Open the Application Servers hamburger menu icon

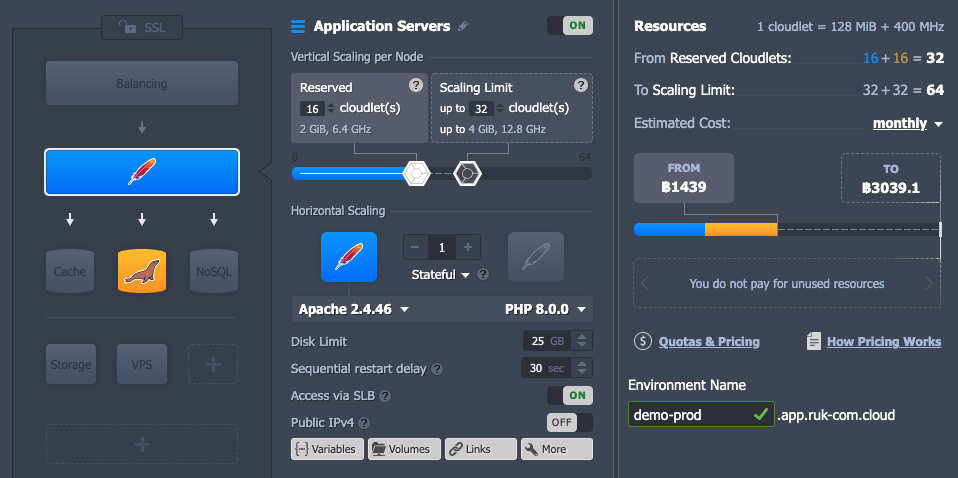click(298, 26)
